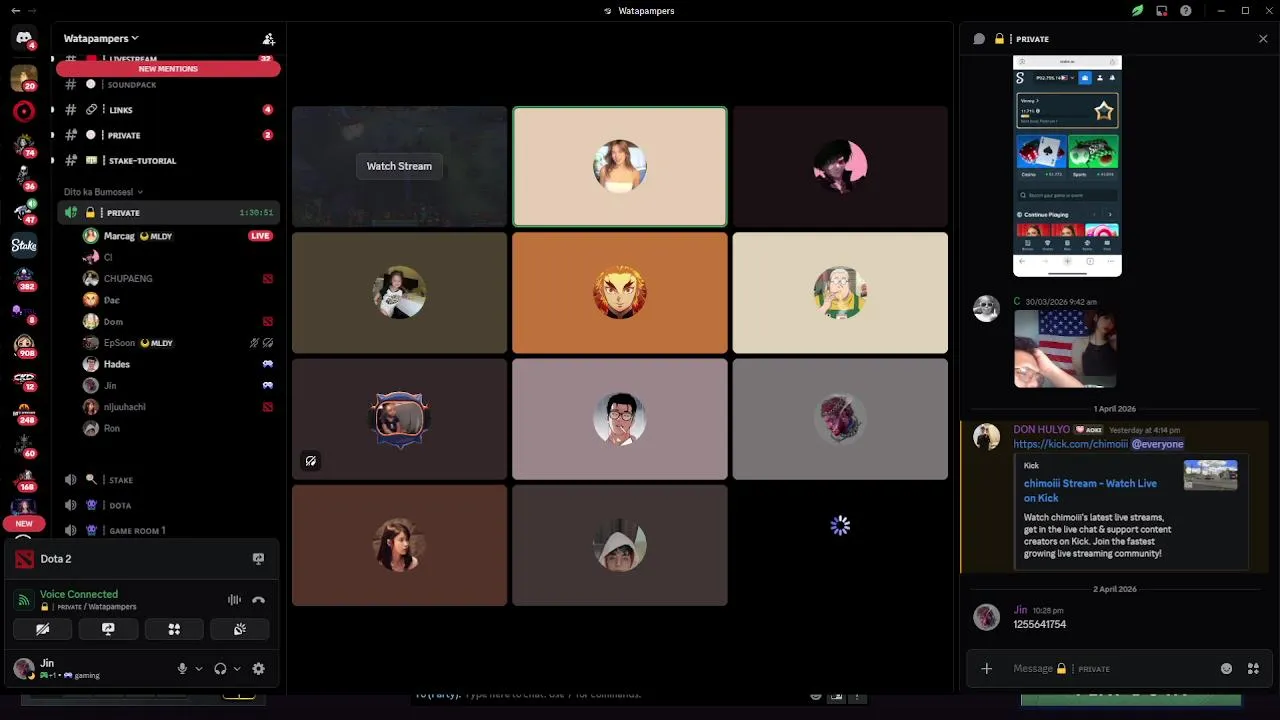Select the orange flame-hair avatar tile

click(620, 293)
